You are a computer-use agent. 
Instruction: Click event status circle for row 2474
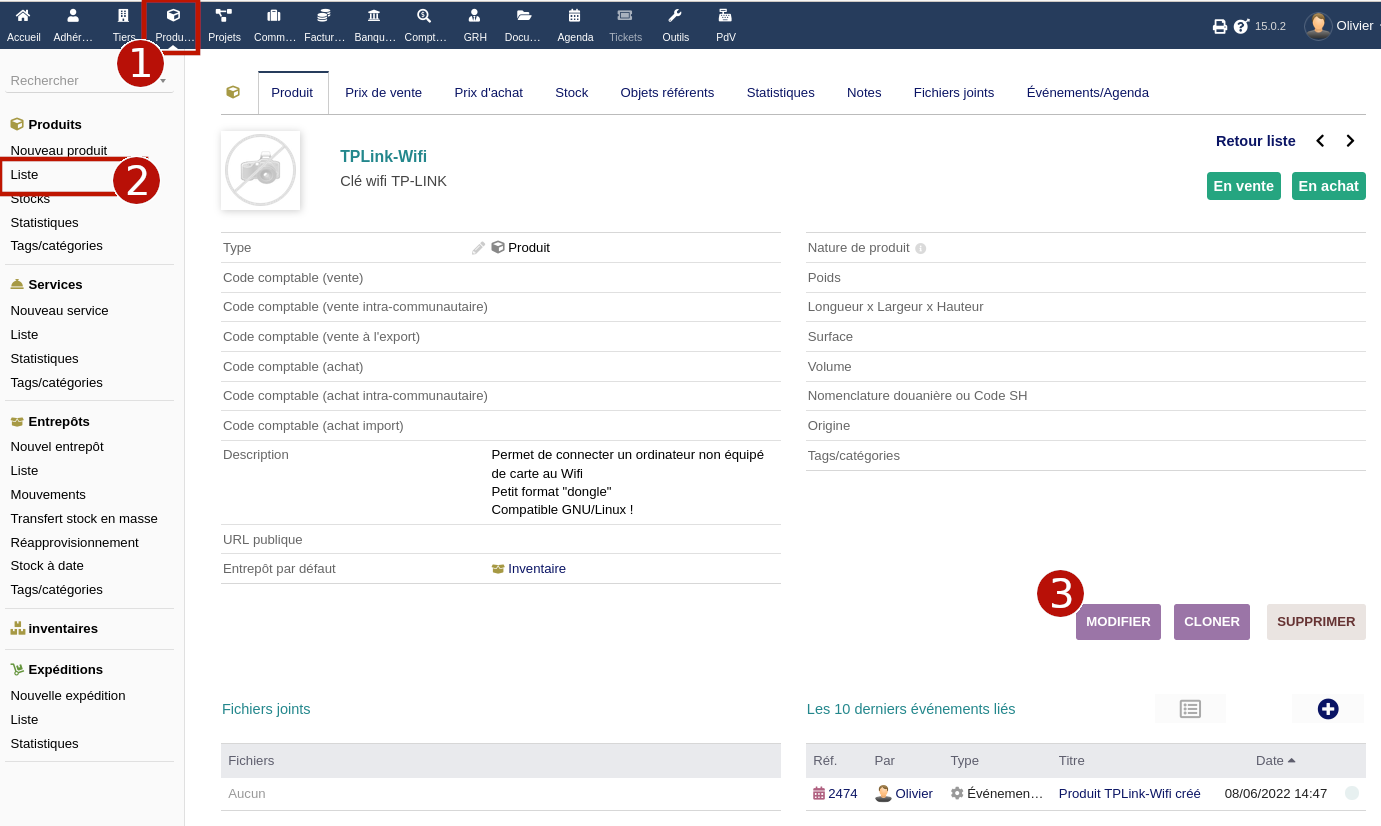point(1352,793)
